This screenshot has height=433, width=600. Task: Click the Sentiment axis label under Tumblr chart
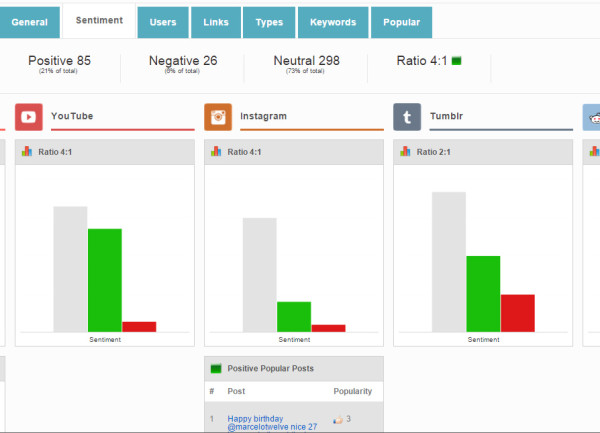tap(483, 340)
